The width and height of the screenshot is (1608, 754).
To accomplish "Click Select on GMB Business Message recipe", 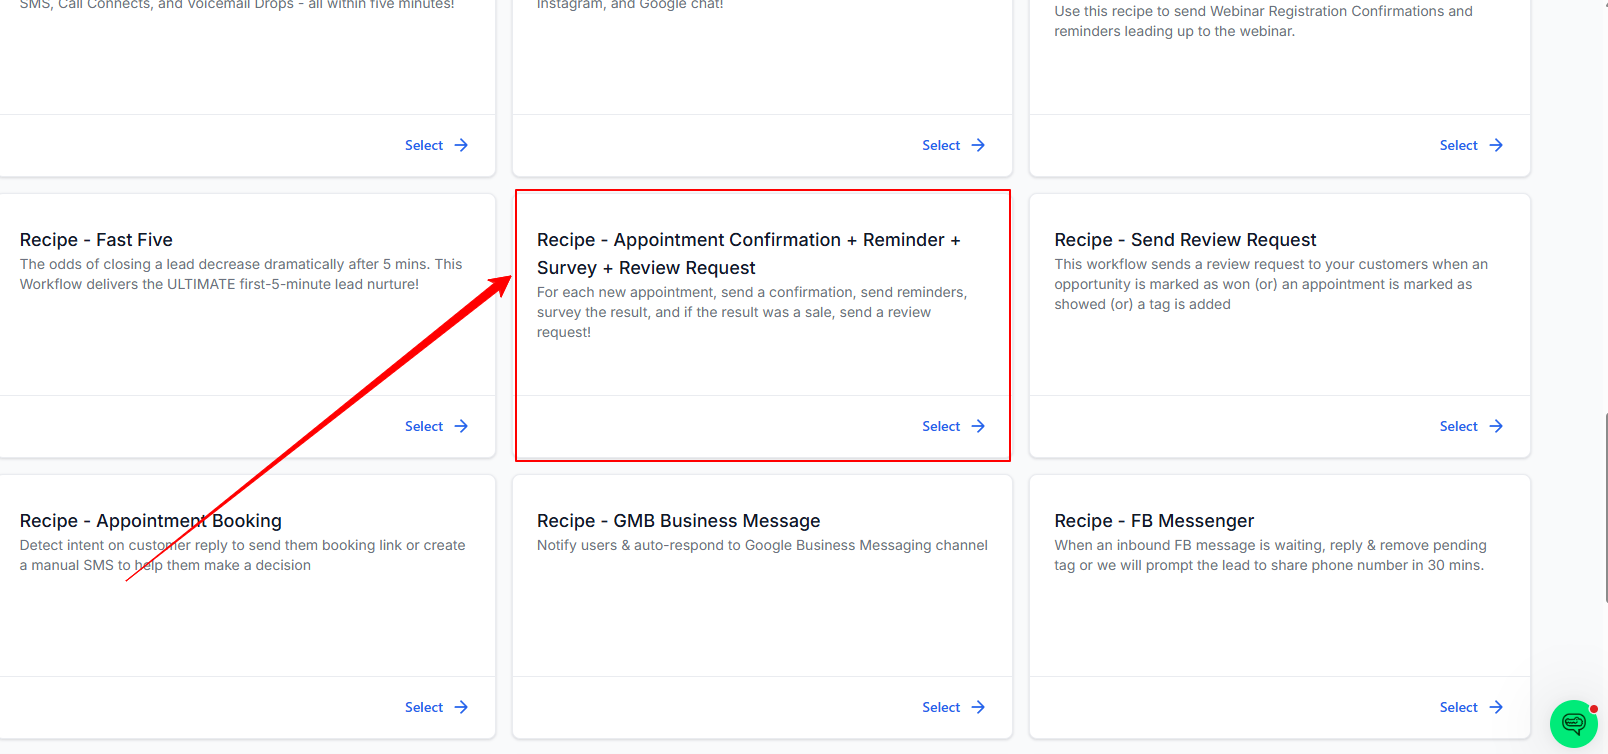I will 953,707.
